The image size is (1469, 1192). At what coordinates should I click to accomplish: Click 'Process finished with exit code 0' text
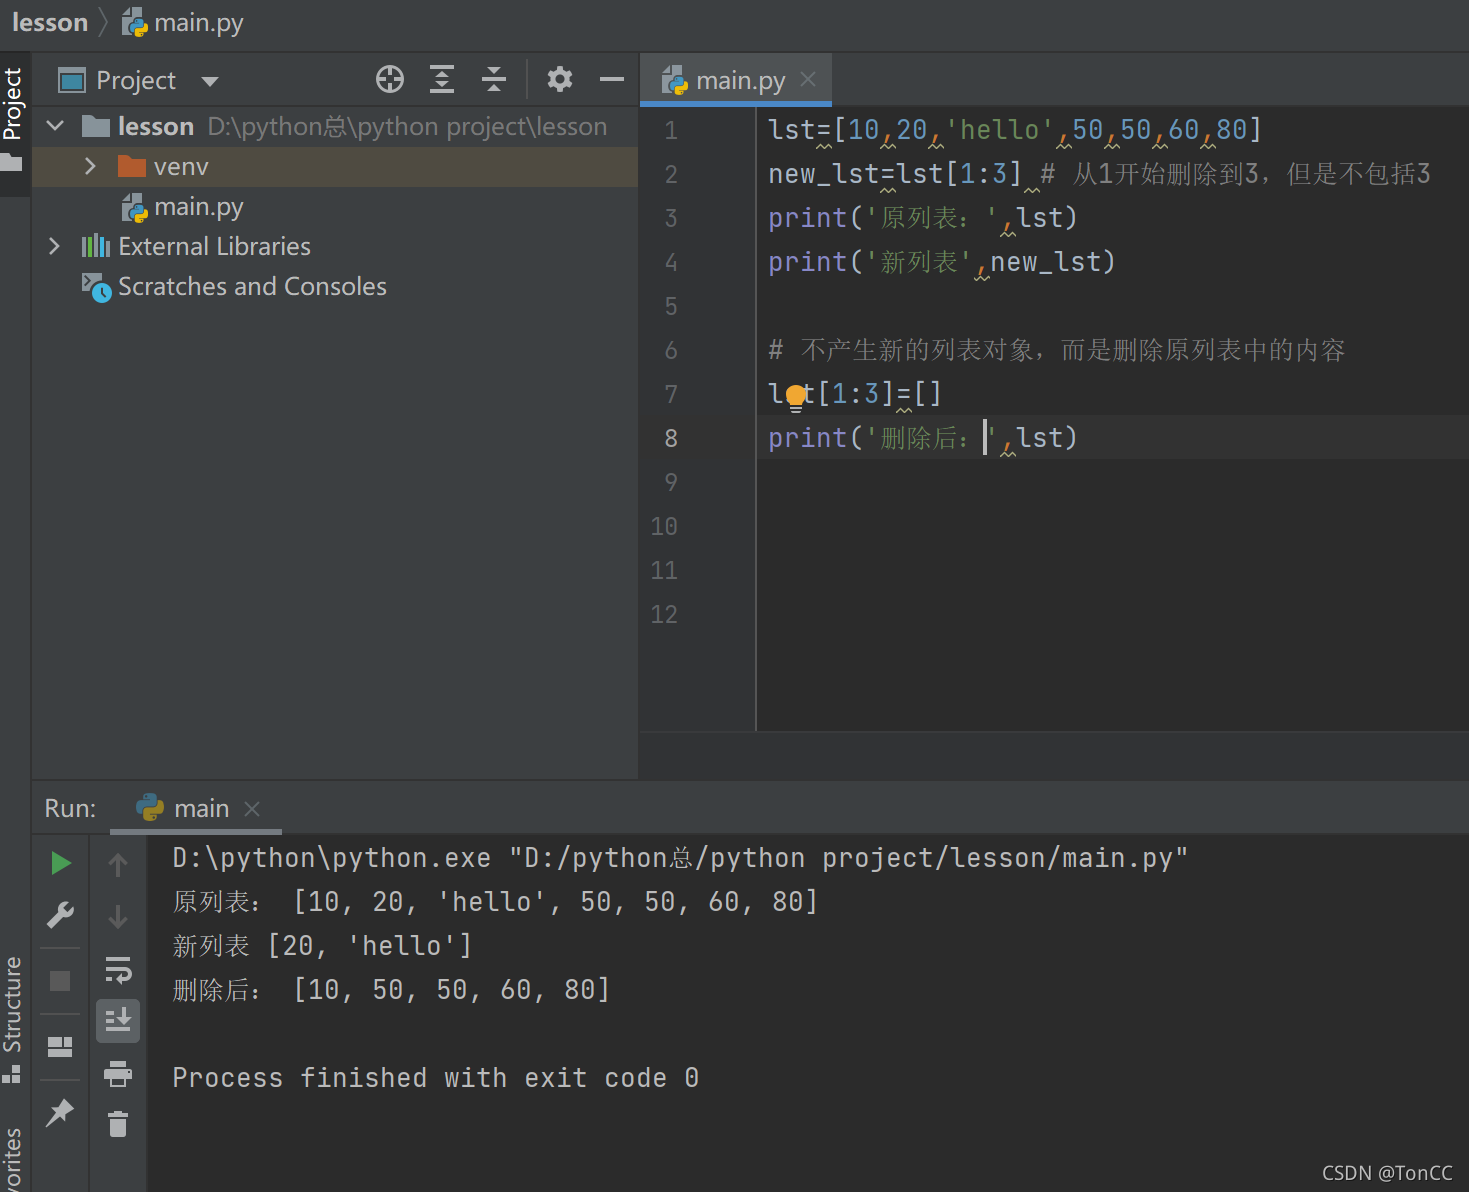pyautogui.click(x=436, y=1078)
